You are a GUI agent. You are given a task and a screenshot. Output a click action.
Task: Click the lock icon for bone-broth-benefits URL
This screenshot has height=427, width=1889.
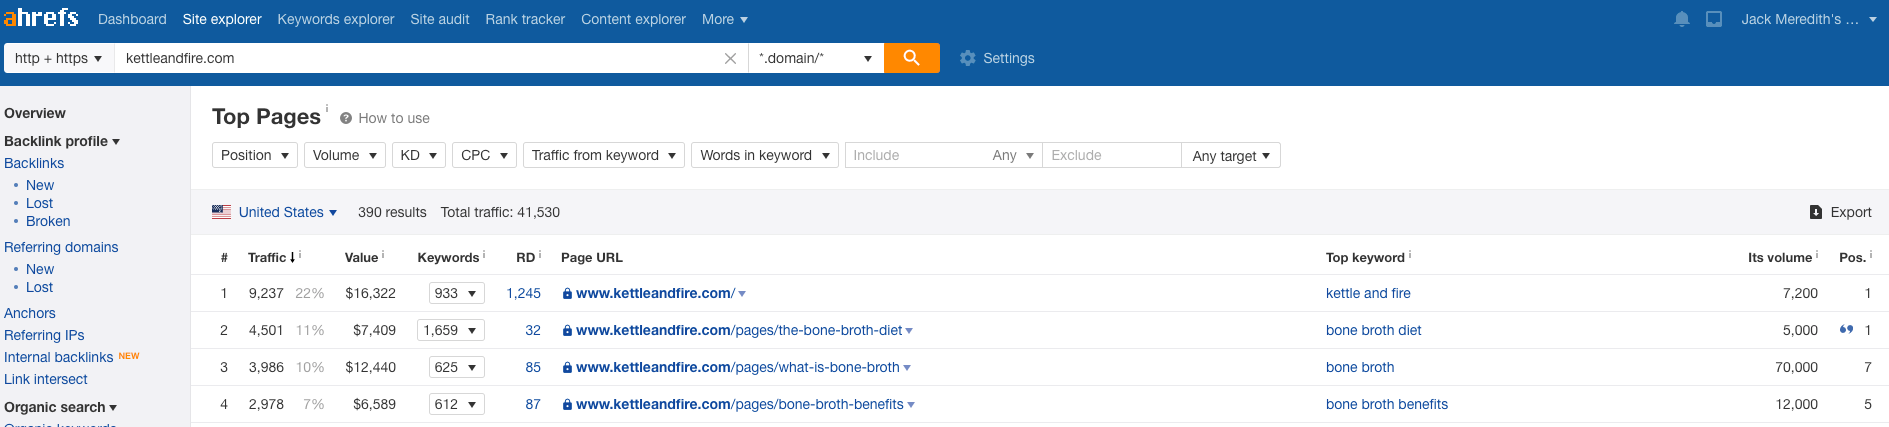point(567,404)
